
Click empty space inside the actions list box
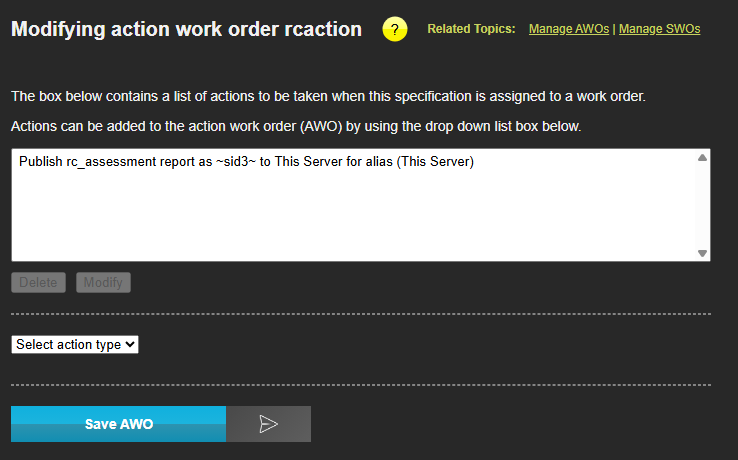pos(350,220)
